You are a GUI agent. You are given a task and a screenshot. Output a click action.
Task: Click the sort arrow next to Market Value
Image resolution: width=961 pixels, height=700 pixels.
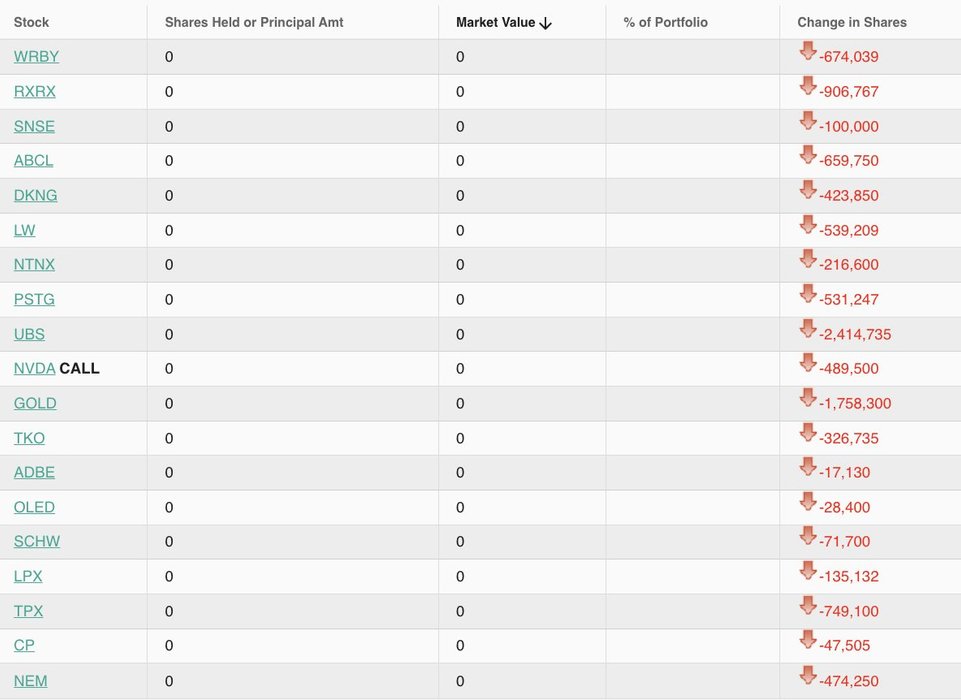click(545, 23)
